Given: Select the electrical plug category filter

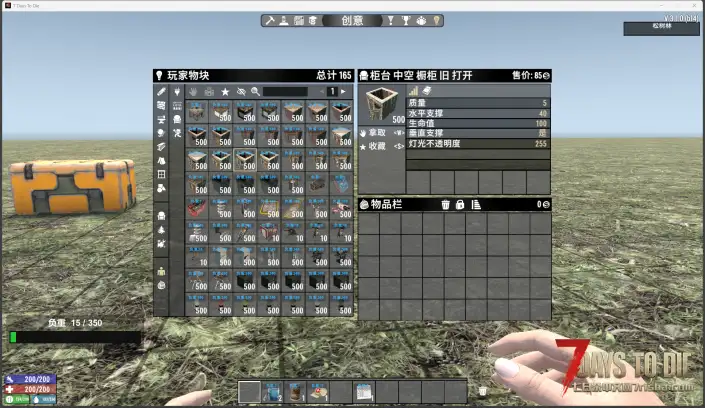Looking at the screenshot, I should [x=177, y=92].
